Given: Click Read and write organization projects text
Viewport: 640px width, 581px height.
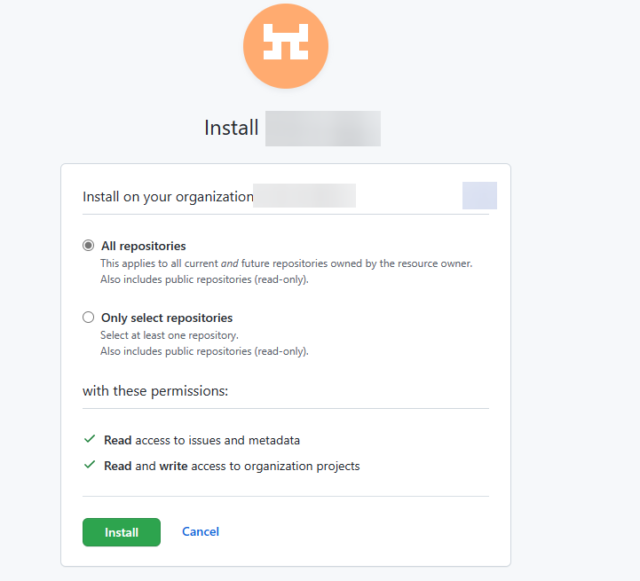Looking at the screenshot, I should pyautogui.click(x=232, y=466).
